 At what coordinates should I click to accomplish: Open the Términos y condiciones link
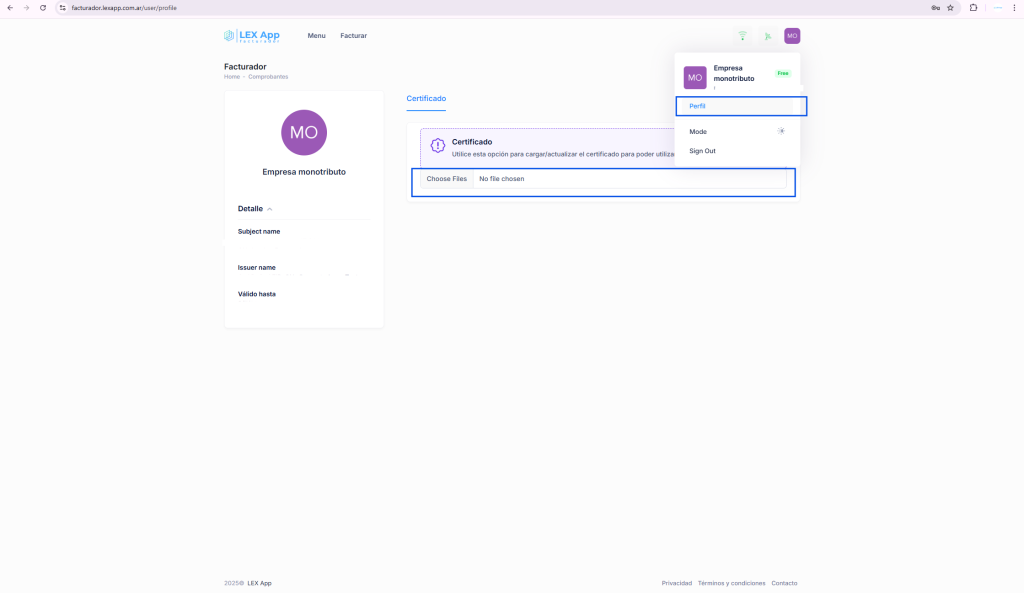(731, 583)
